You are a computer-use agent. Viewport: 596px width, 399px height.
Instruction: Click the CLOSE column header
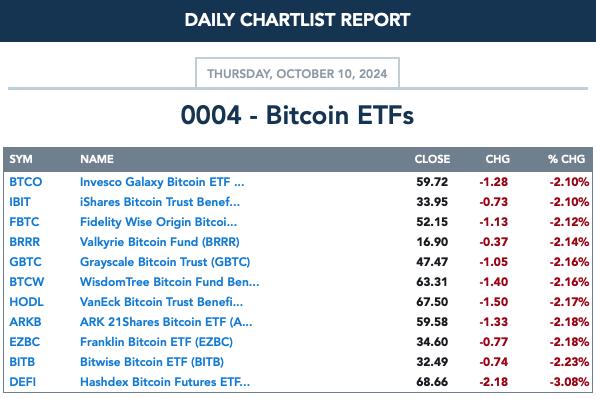[432, 159]
